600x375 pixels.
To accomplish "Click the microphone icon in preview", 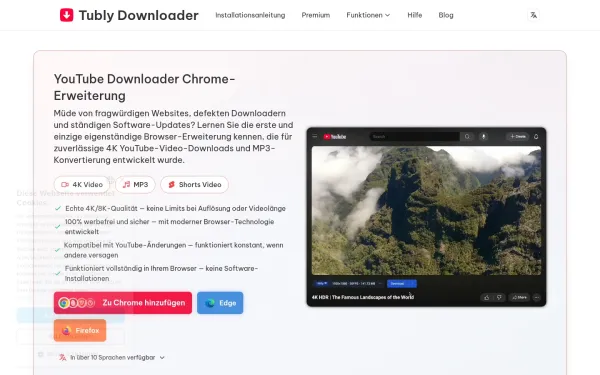I will point(484,137).
